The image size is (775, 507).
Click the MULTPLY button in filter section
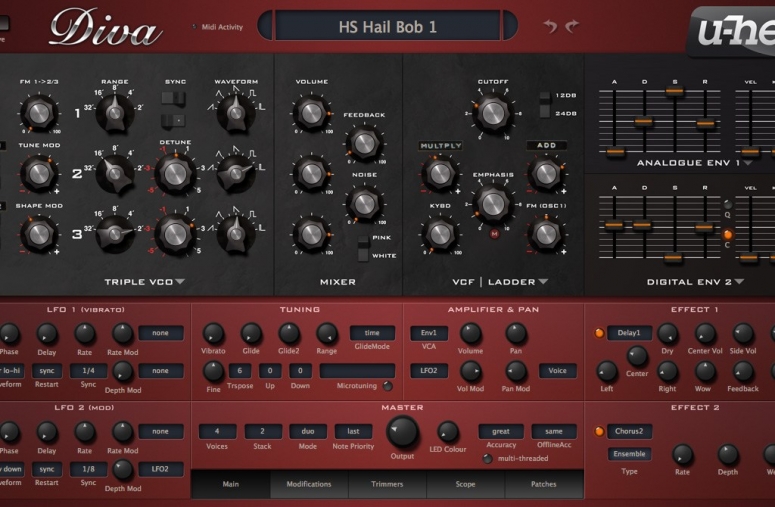pyautogui.click(x=440, y=146)
